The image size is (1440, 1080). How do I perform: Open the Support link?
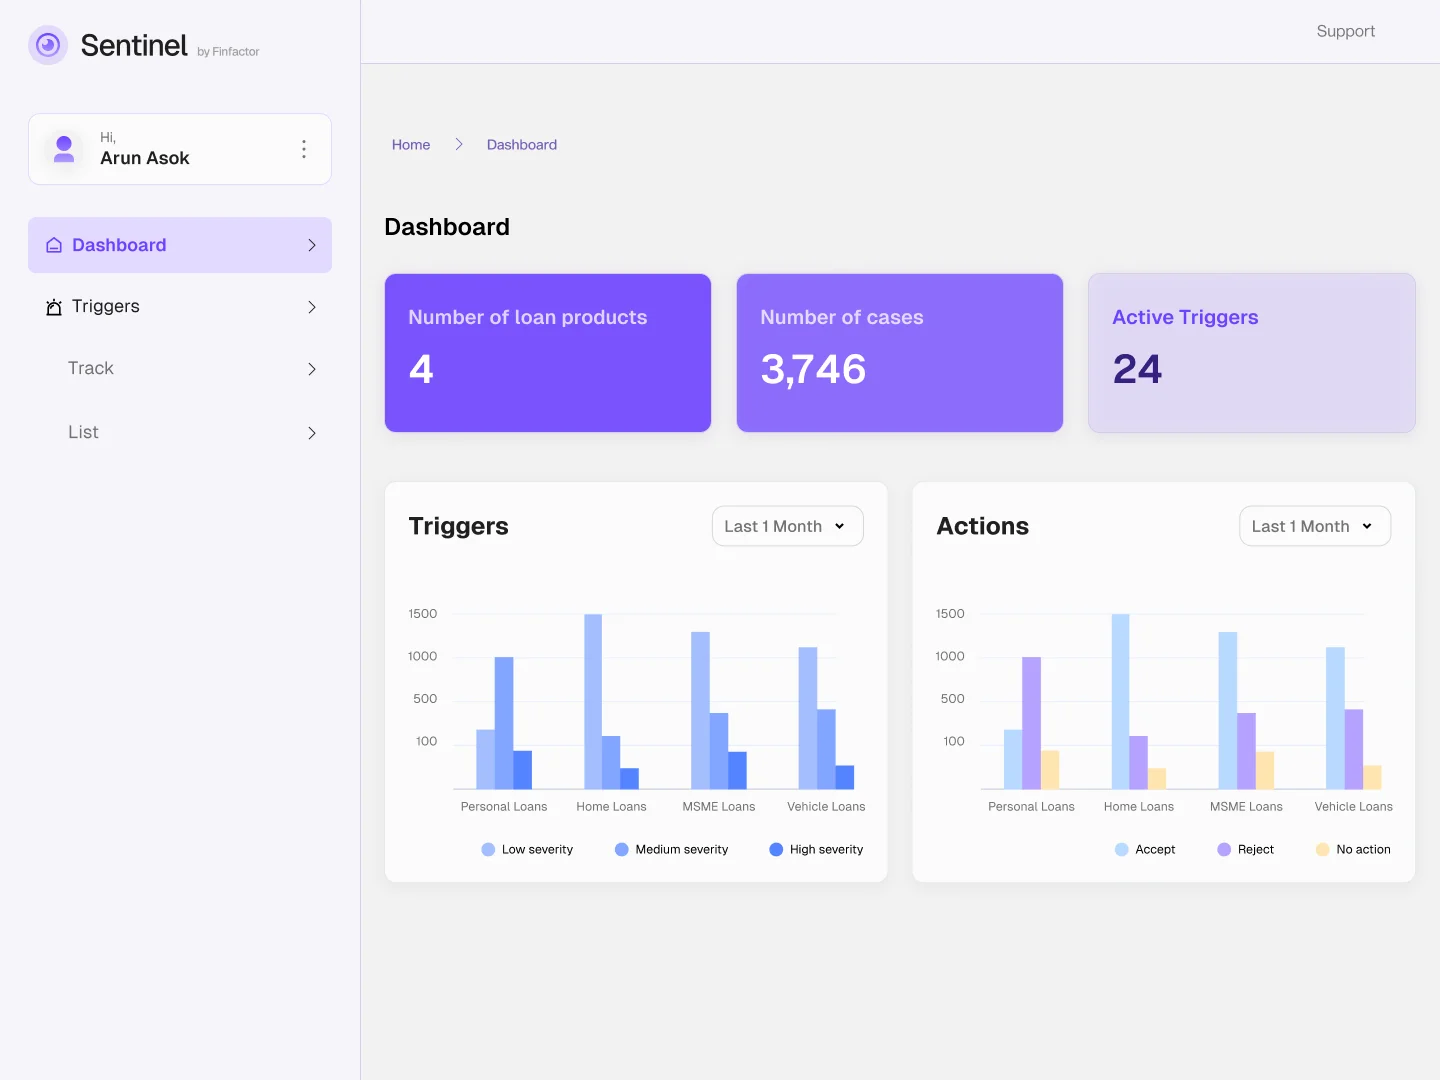coord(1345,31)
